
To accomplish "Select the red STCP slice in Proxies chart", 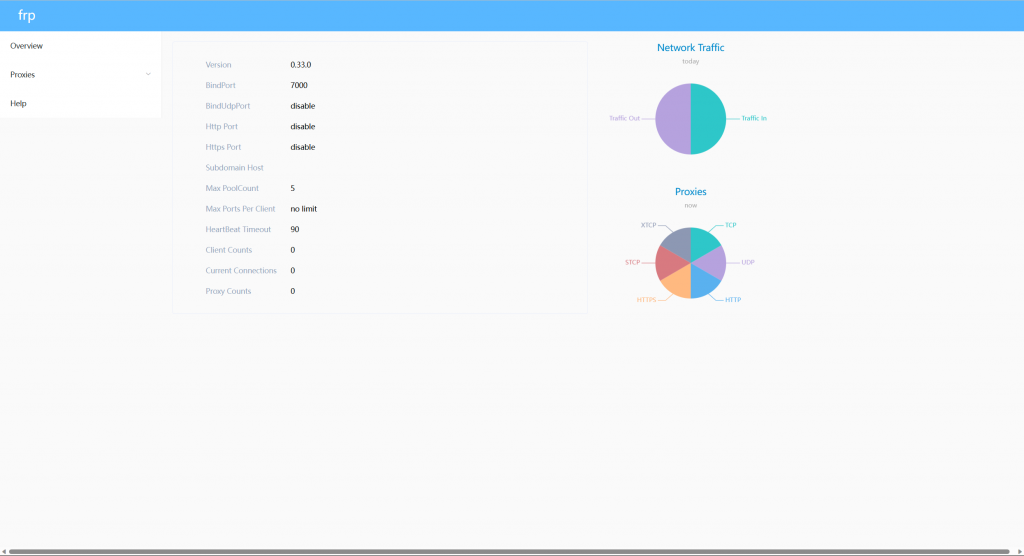I will click(668, 263).
